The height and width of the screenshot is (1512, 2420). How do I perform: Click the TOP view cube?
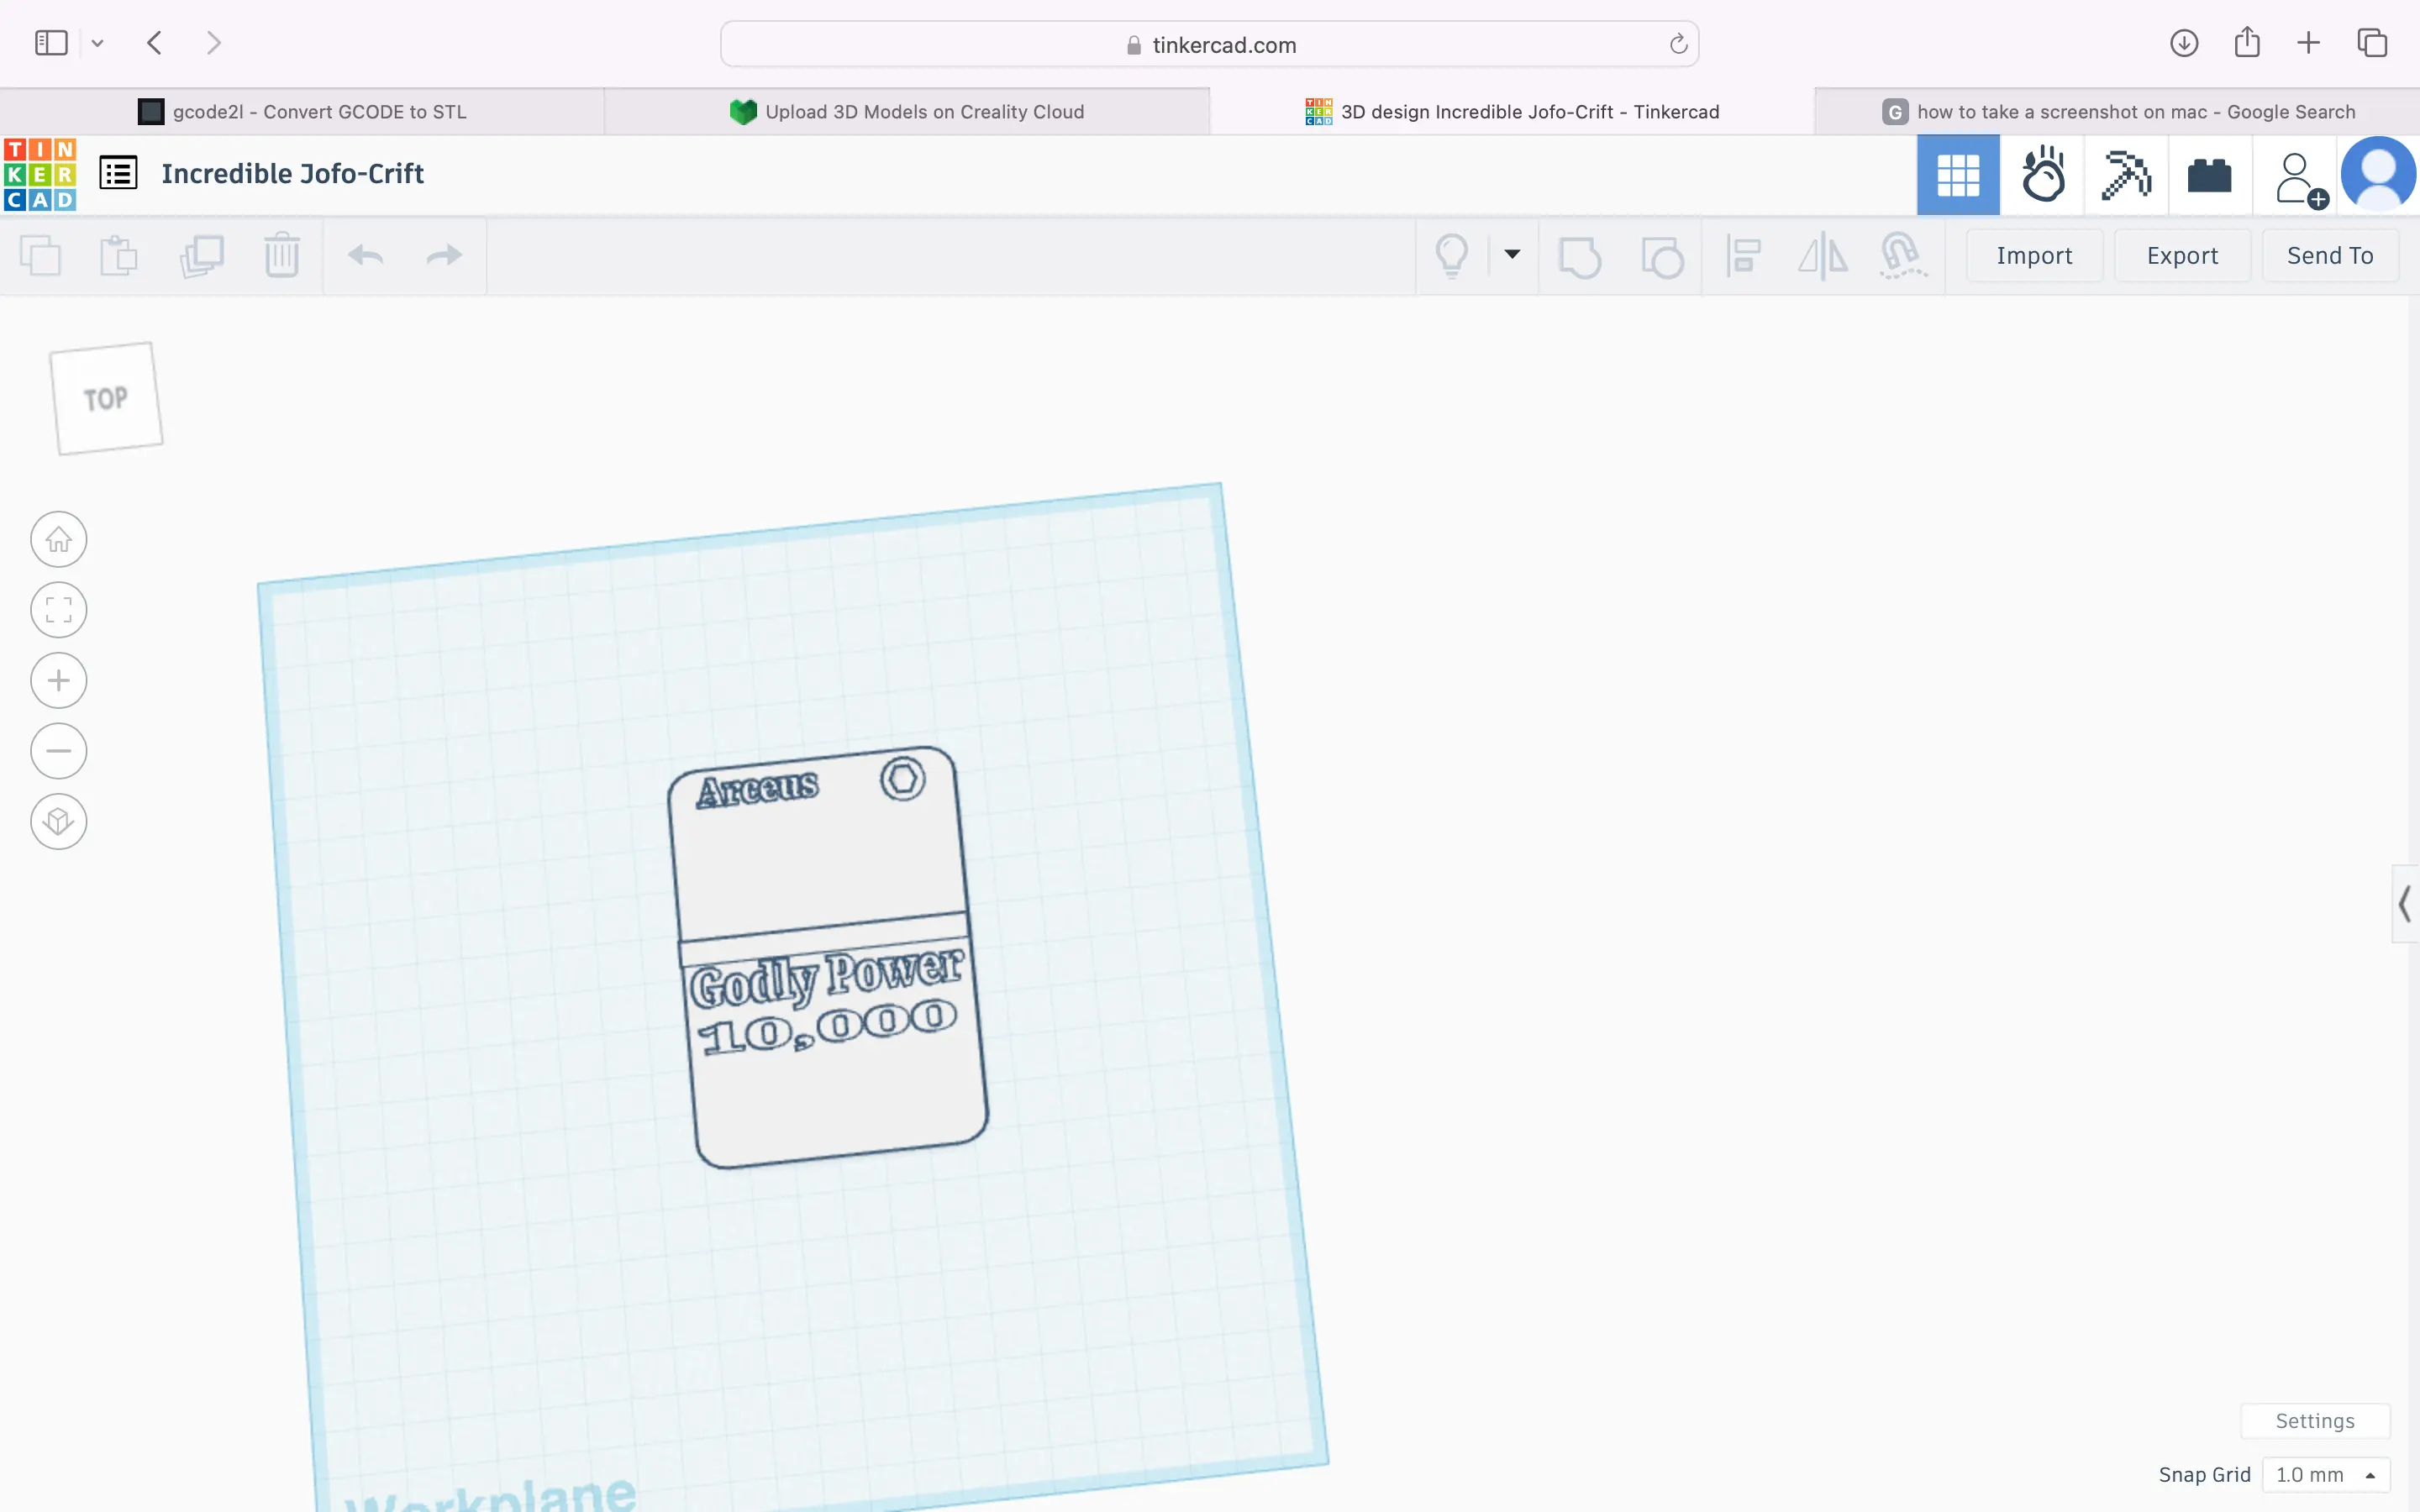pos(107,398)
